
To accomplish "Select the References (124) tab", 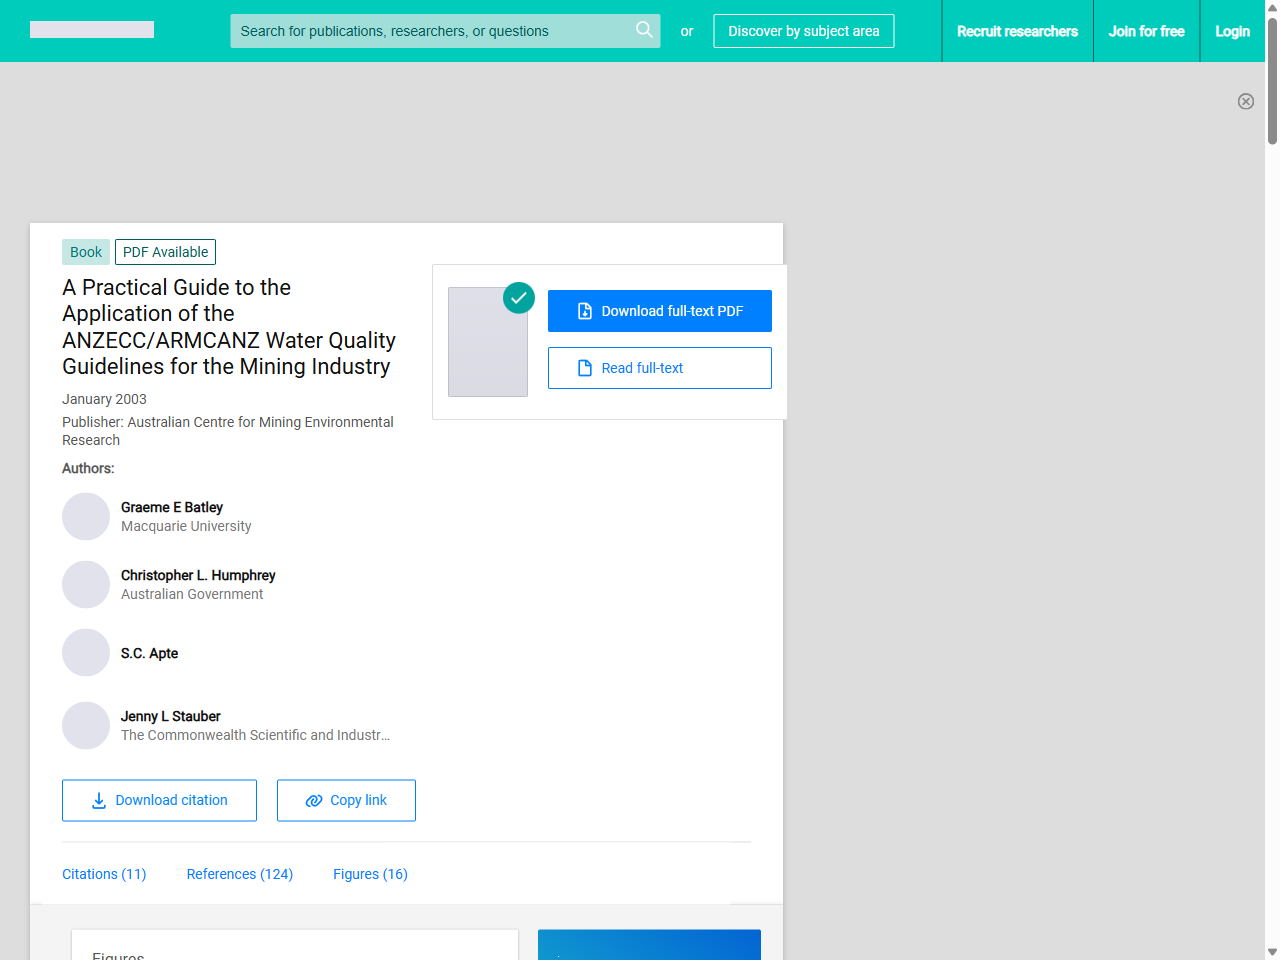I will point(239,874).
